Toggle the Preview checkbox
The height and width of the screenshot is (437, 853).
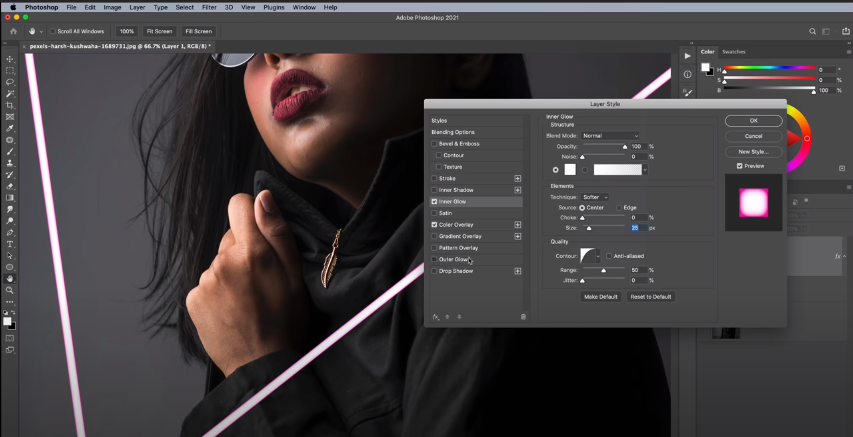739,166
